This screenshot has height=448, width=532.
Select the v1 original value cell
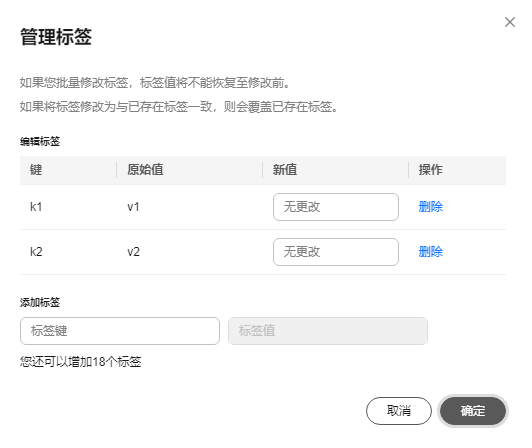(x=133, y=207)
